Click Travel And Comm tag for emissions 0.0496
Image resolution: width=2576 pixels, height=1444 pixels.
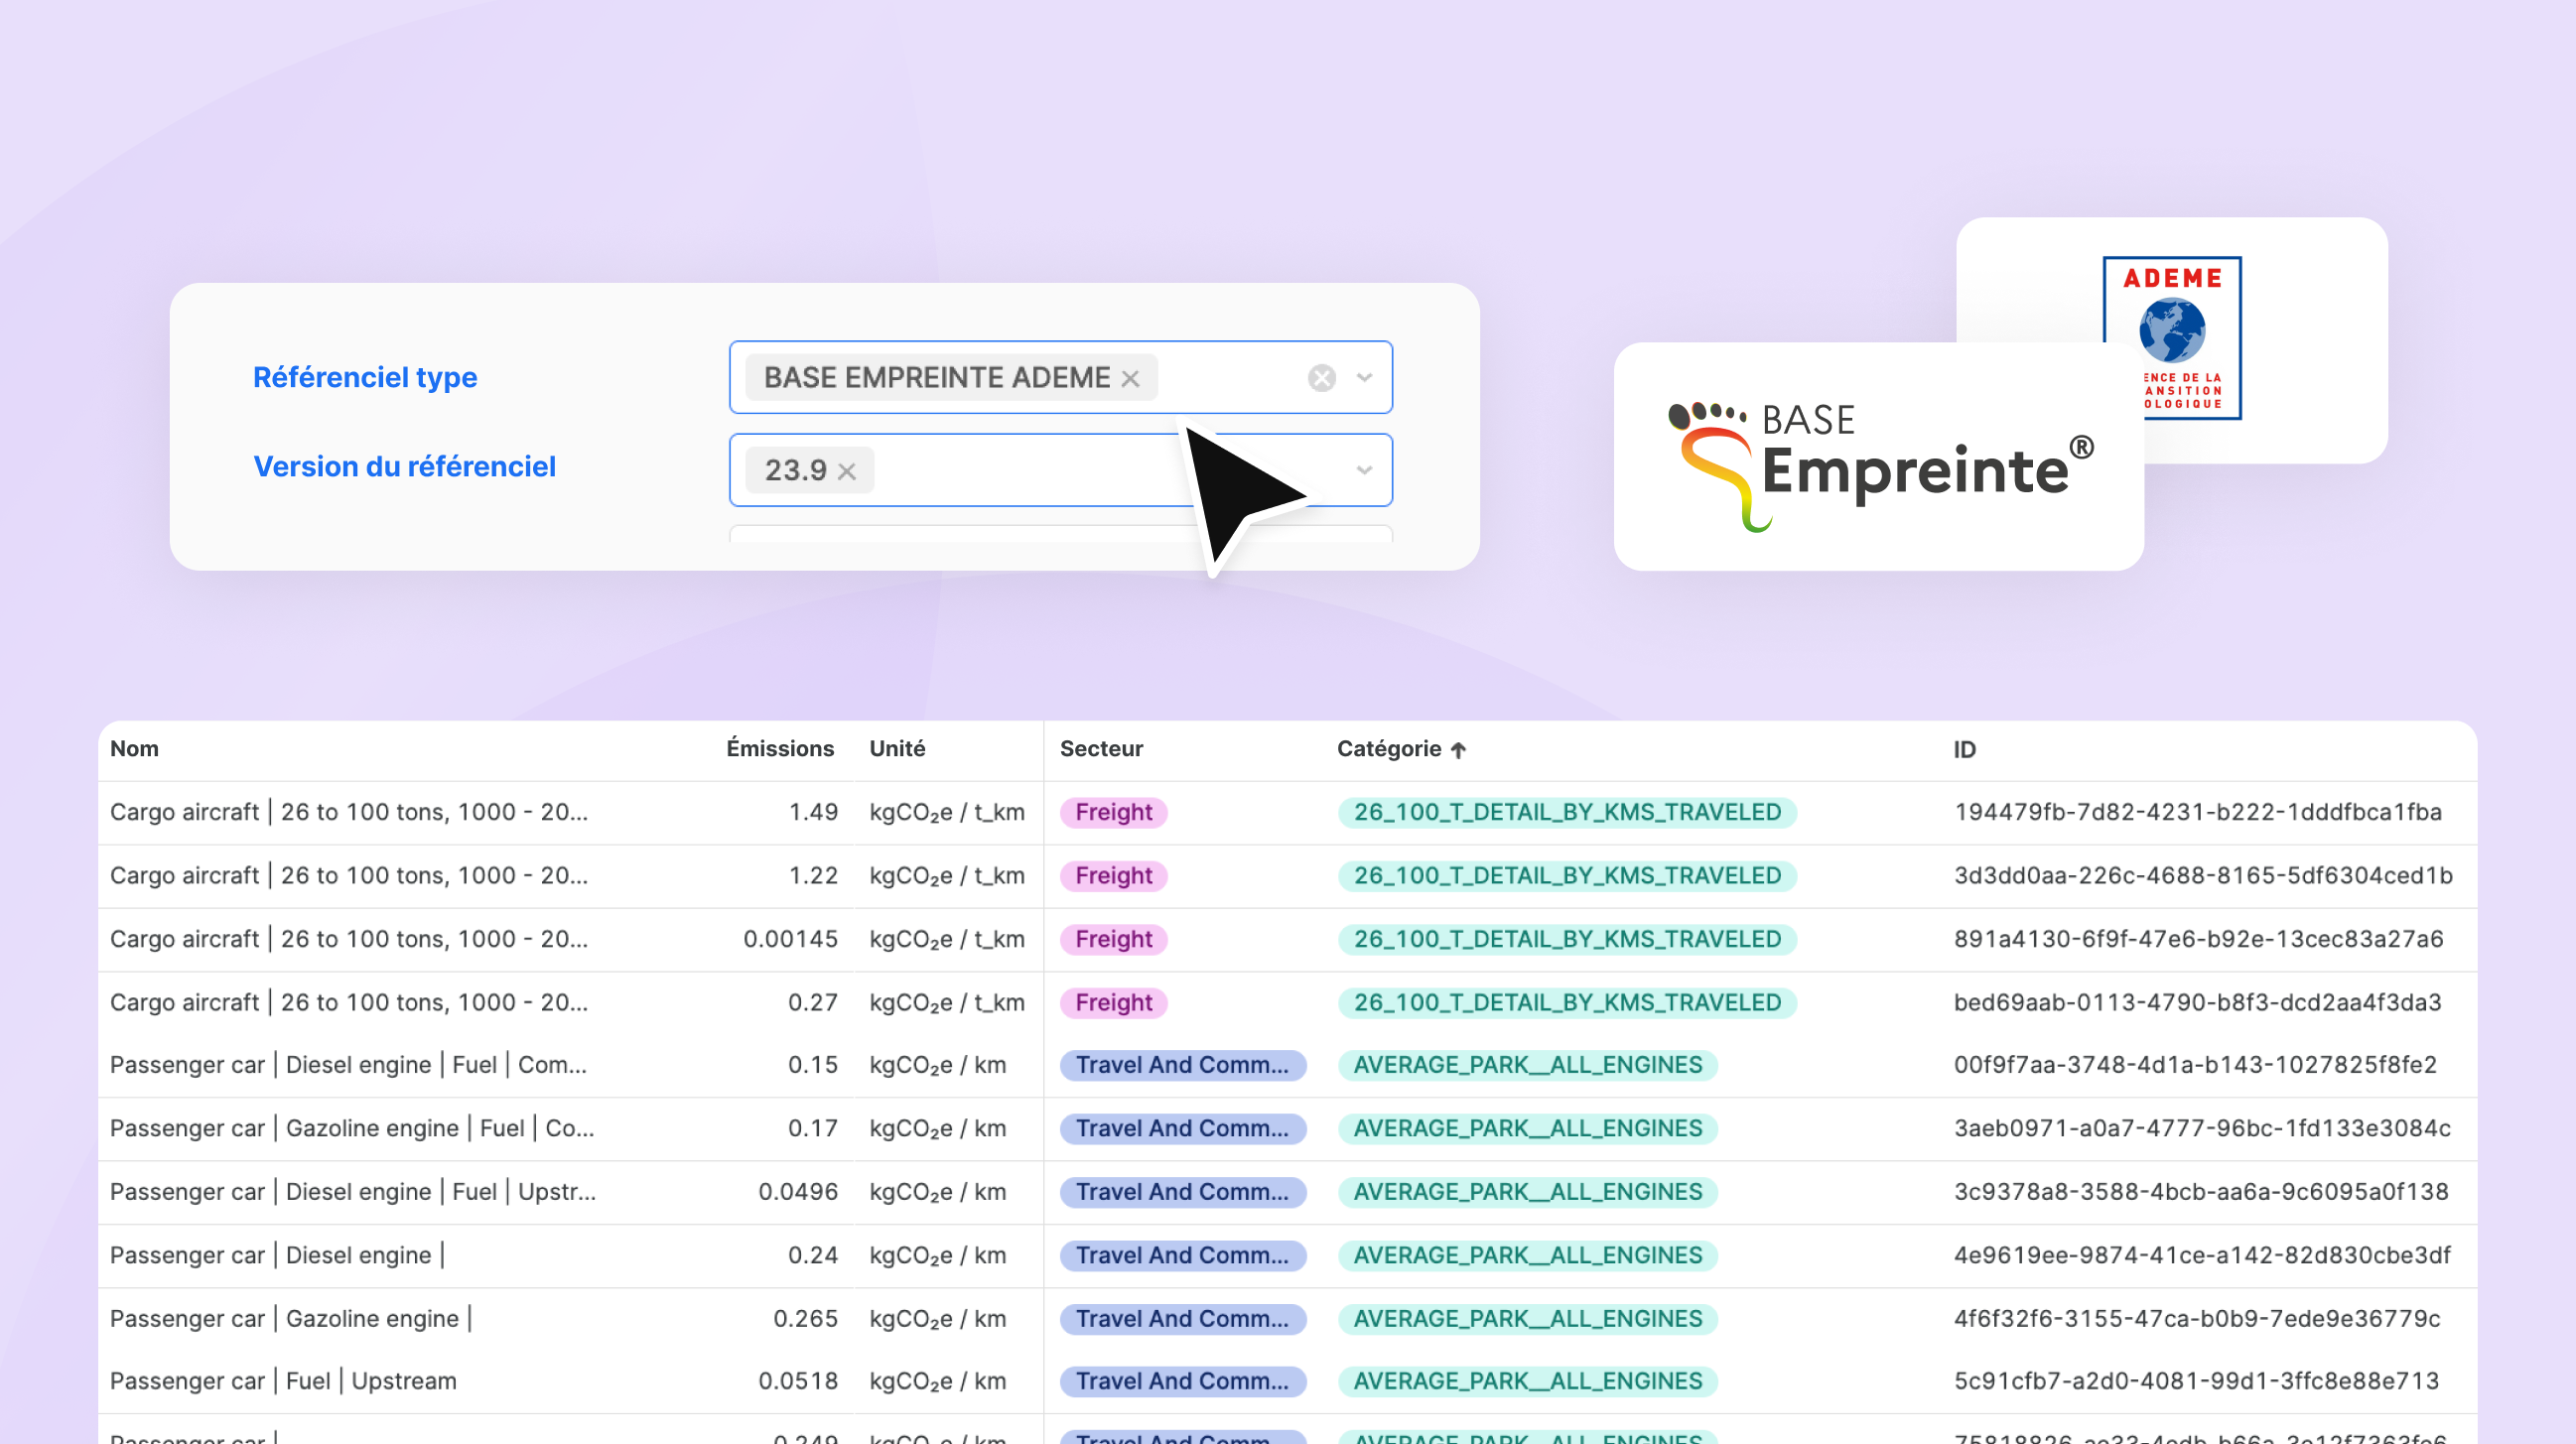coord(1183,1192)
